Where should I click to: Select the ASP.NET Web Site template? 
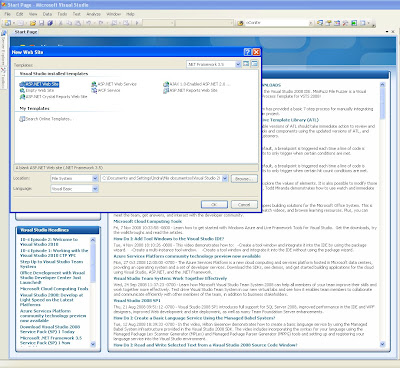(39, 84)
